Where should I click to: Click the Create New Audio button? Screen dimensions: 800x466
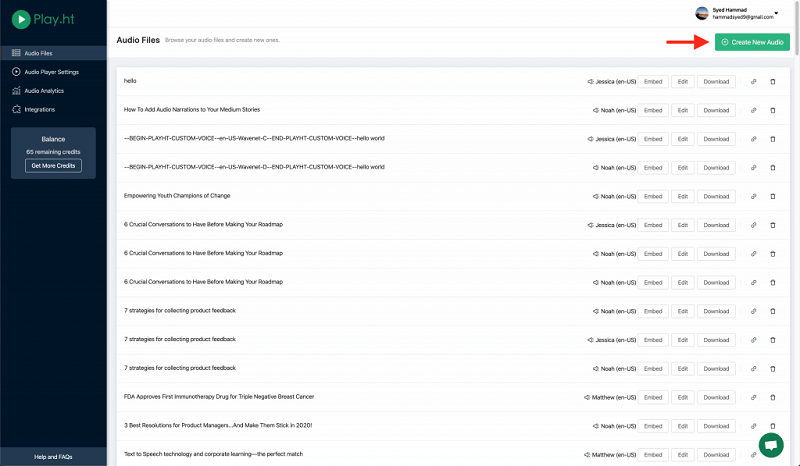(x=752, y=42)
